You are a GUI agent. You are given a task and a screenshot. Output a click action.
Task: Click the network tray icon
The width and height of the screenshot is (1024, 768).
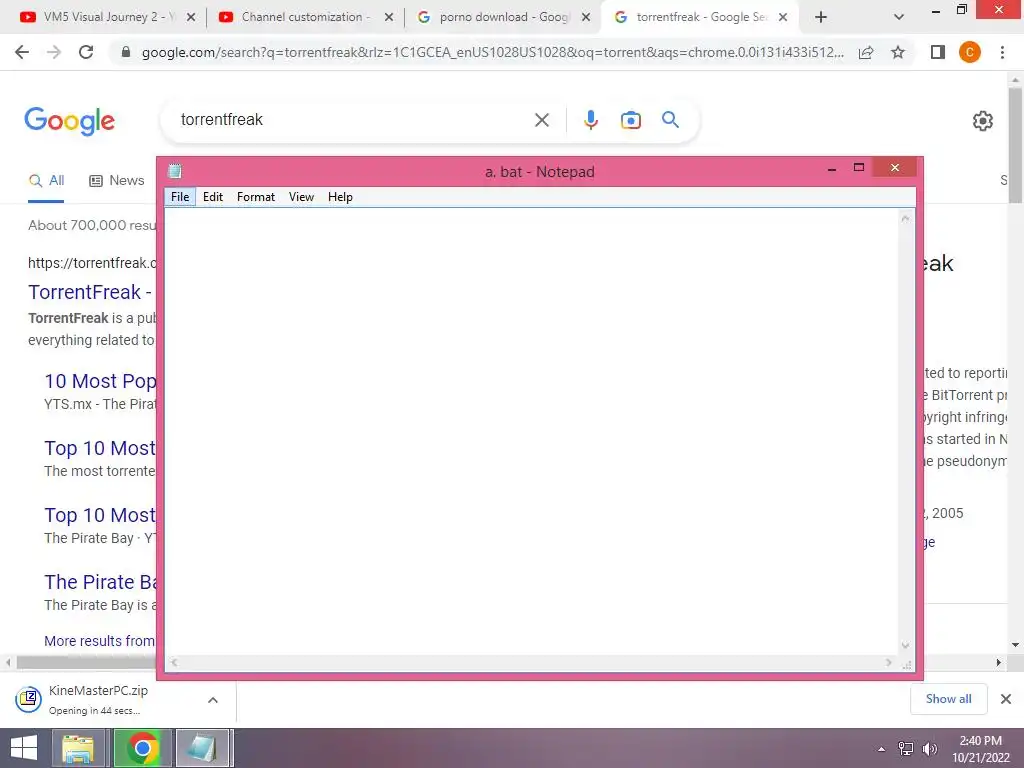coord(906,749)
